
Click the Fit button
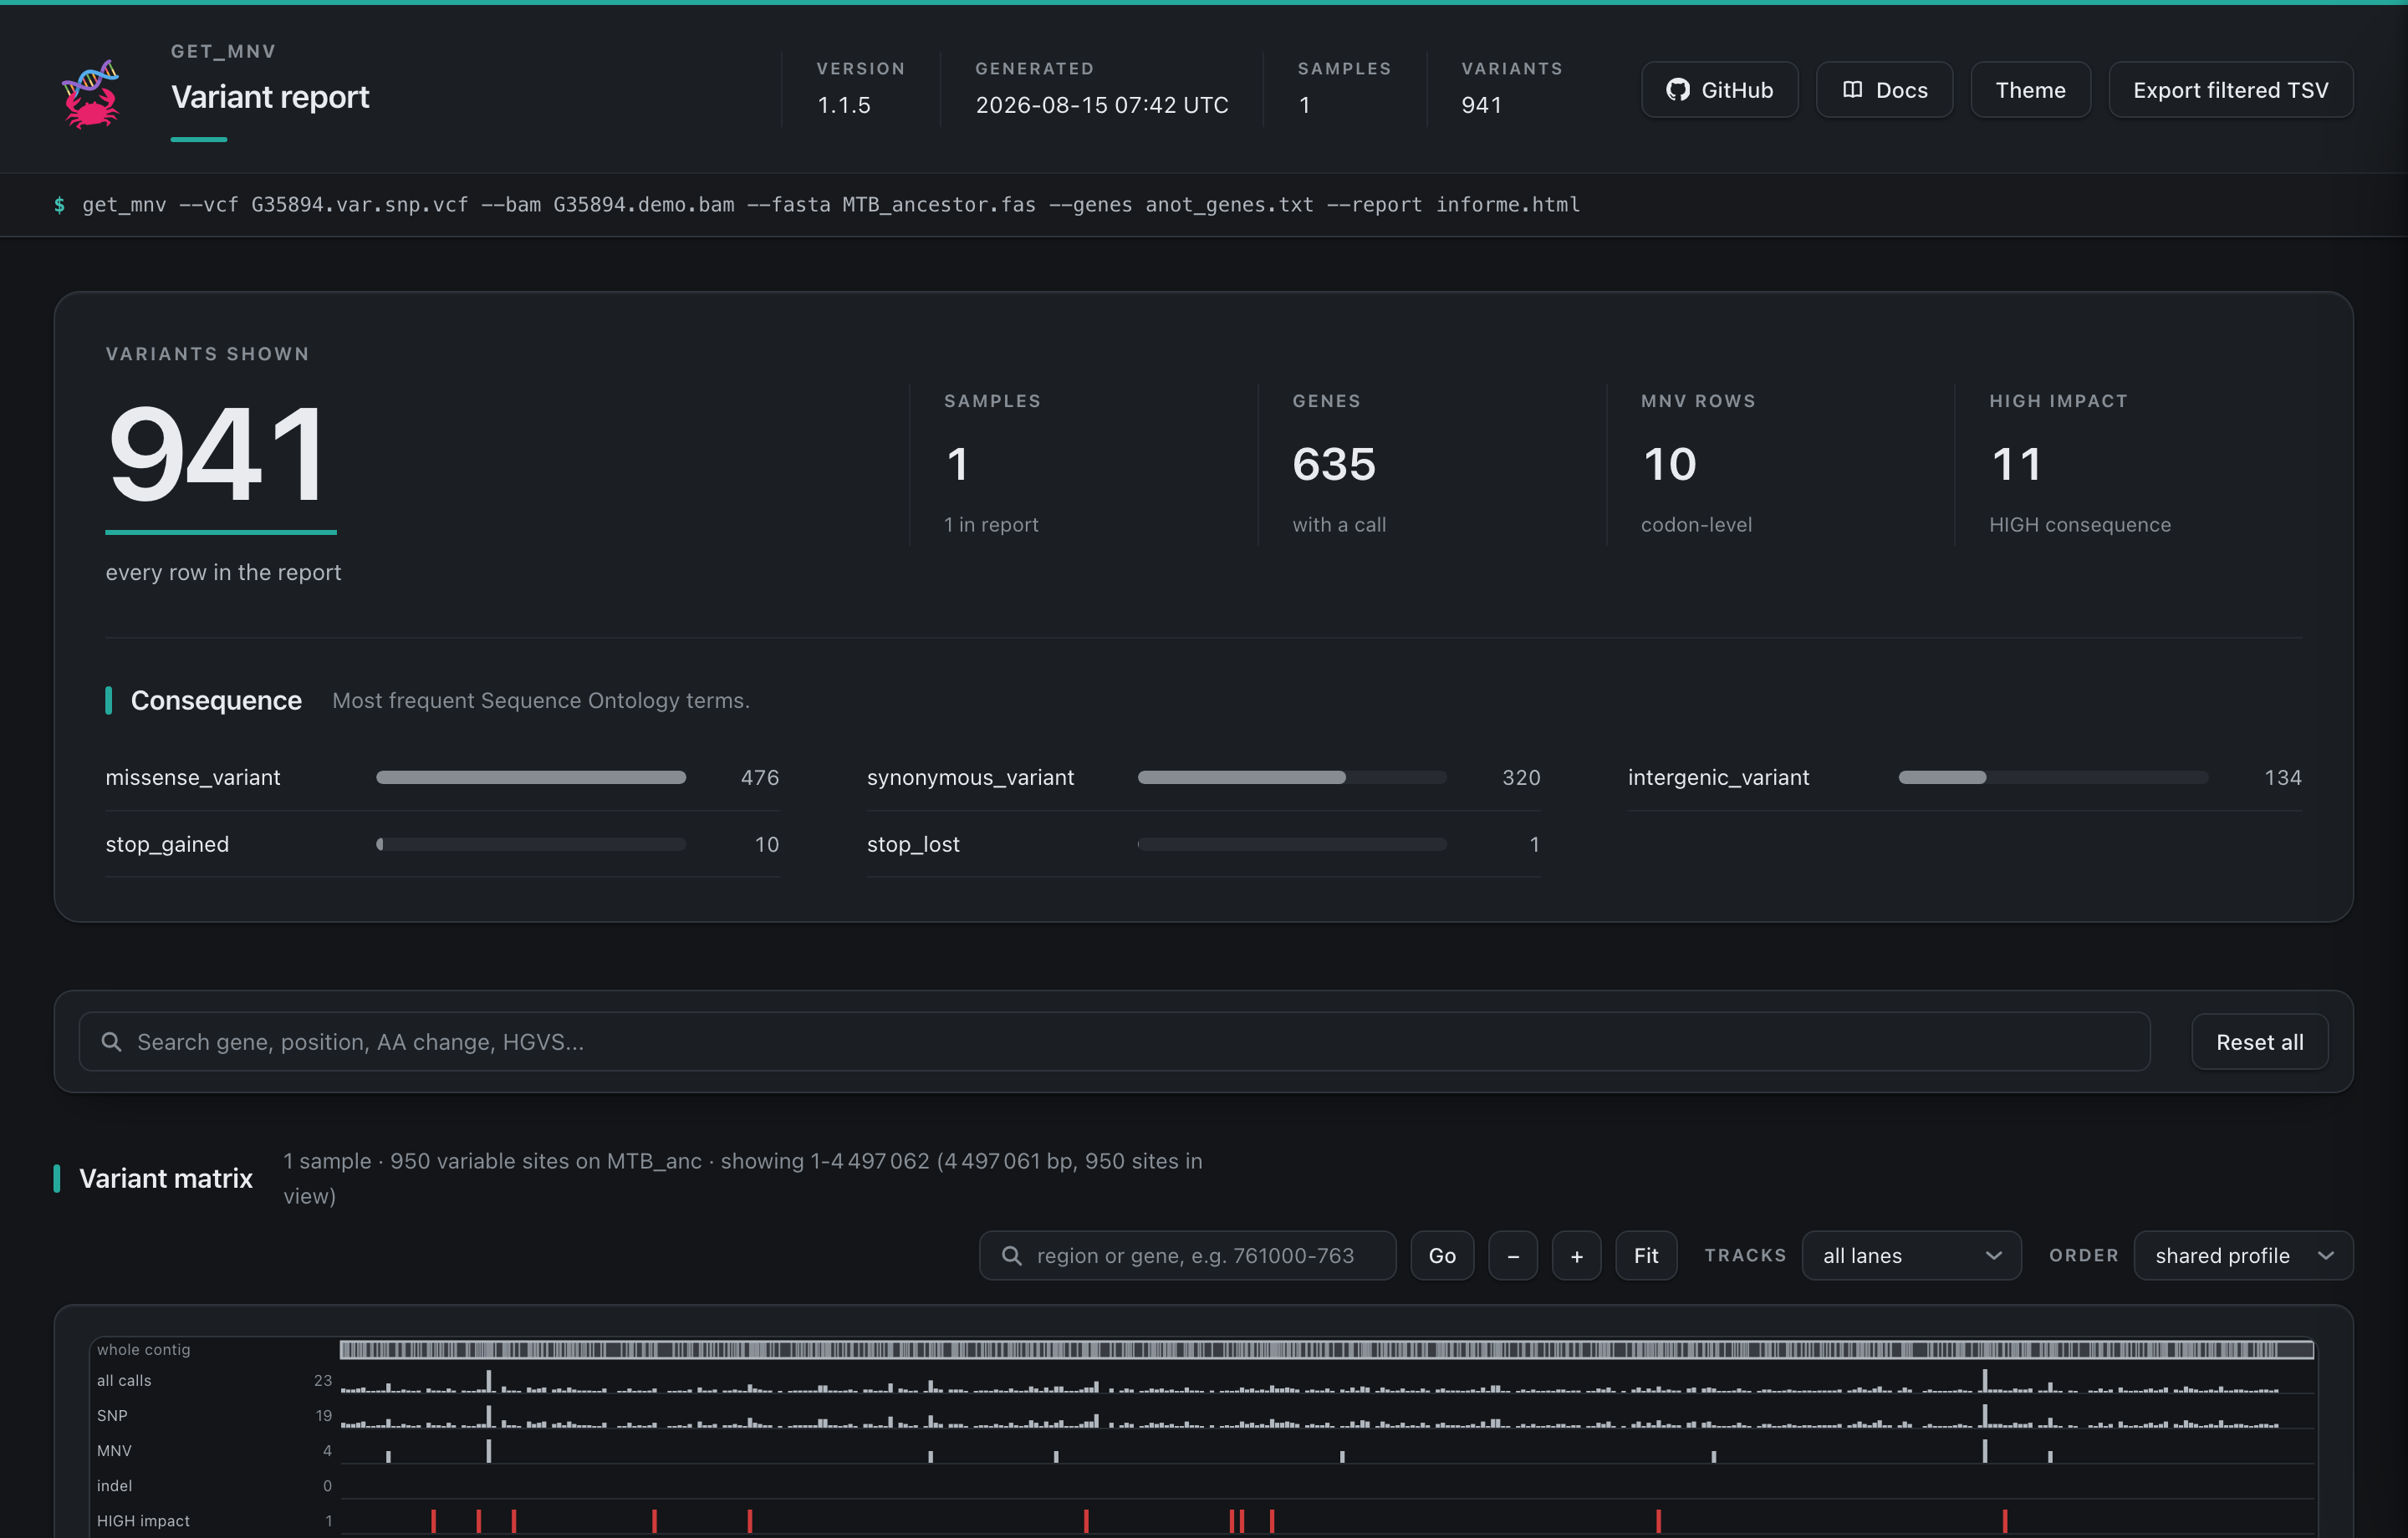tap(1646, 1256)
